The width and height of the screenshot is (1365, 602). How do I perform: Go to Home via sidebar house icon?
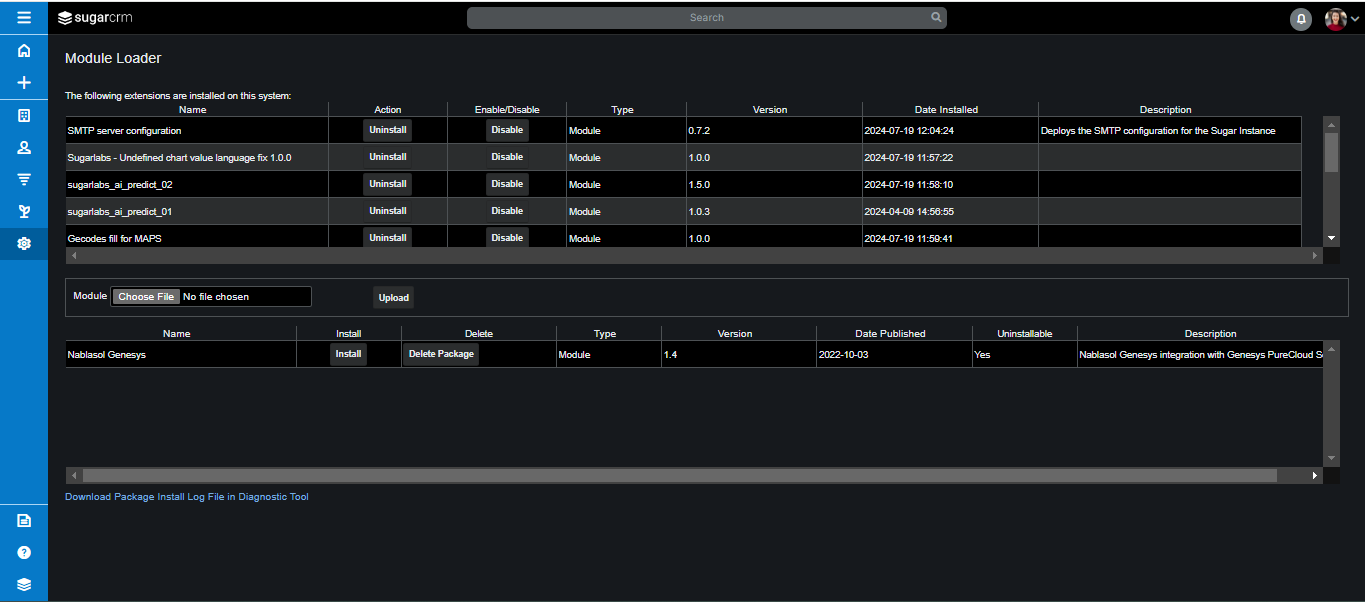tap(24, 51)
